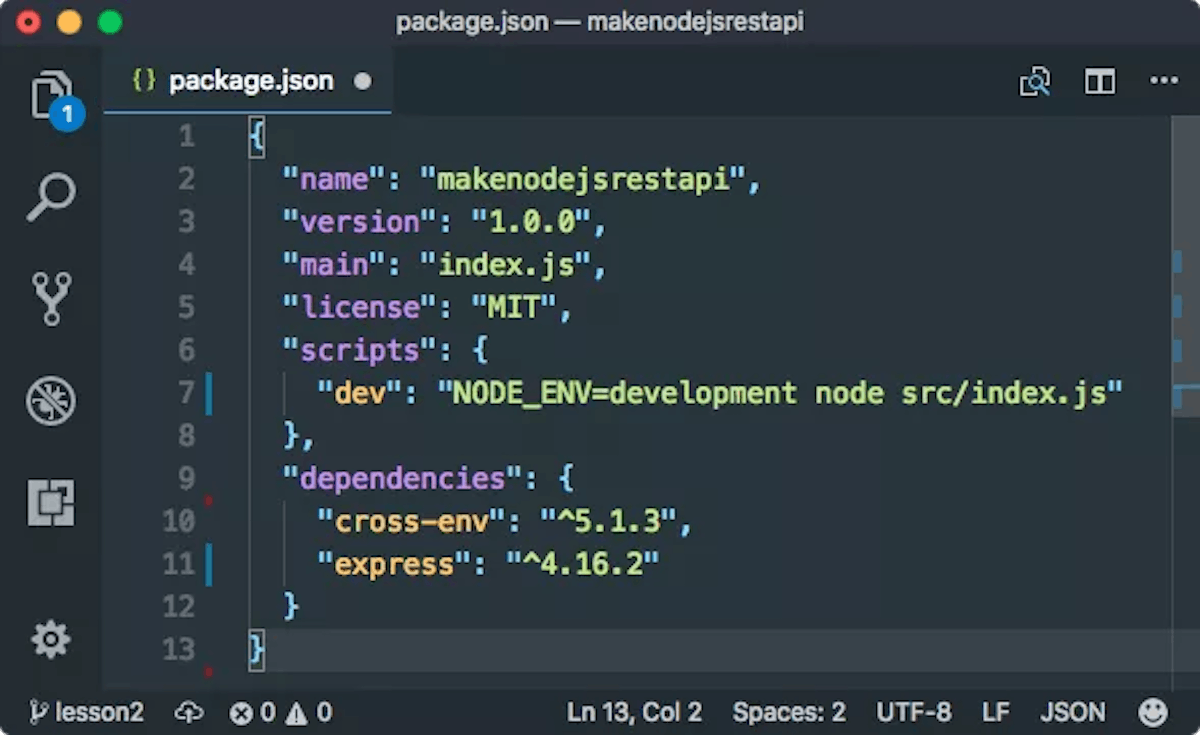Open the Extensions view
Viewport: 1200px width, 735px height.
(x=51, y=503)
